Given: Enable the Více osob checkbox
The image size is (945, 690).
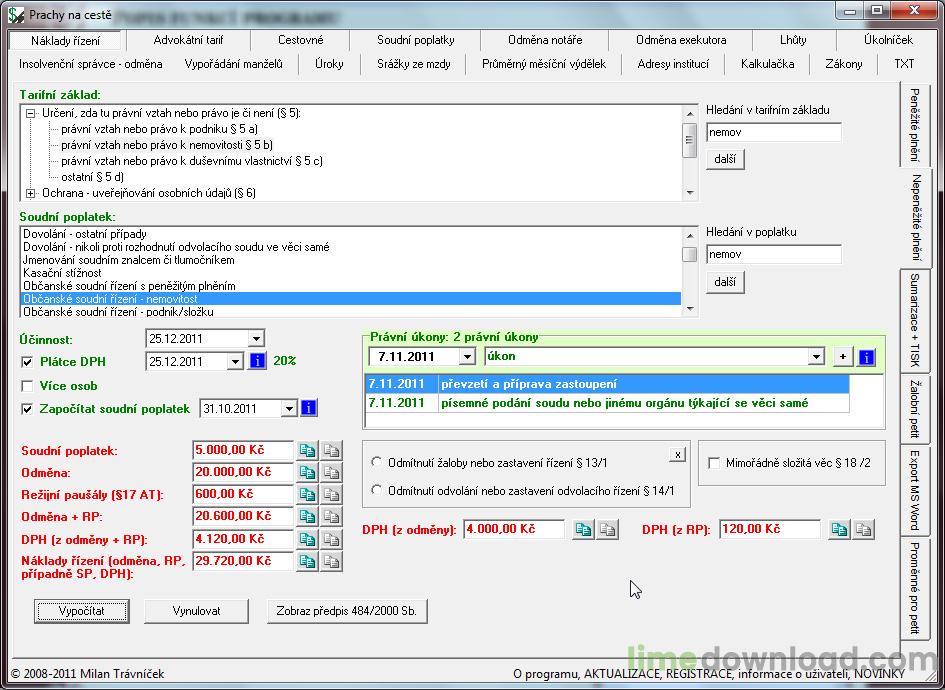Looking at the screenshot, I should tap(28, 386).
